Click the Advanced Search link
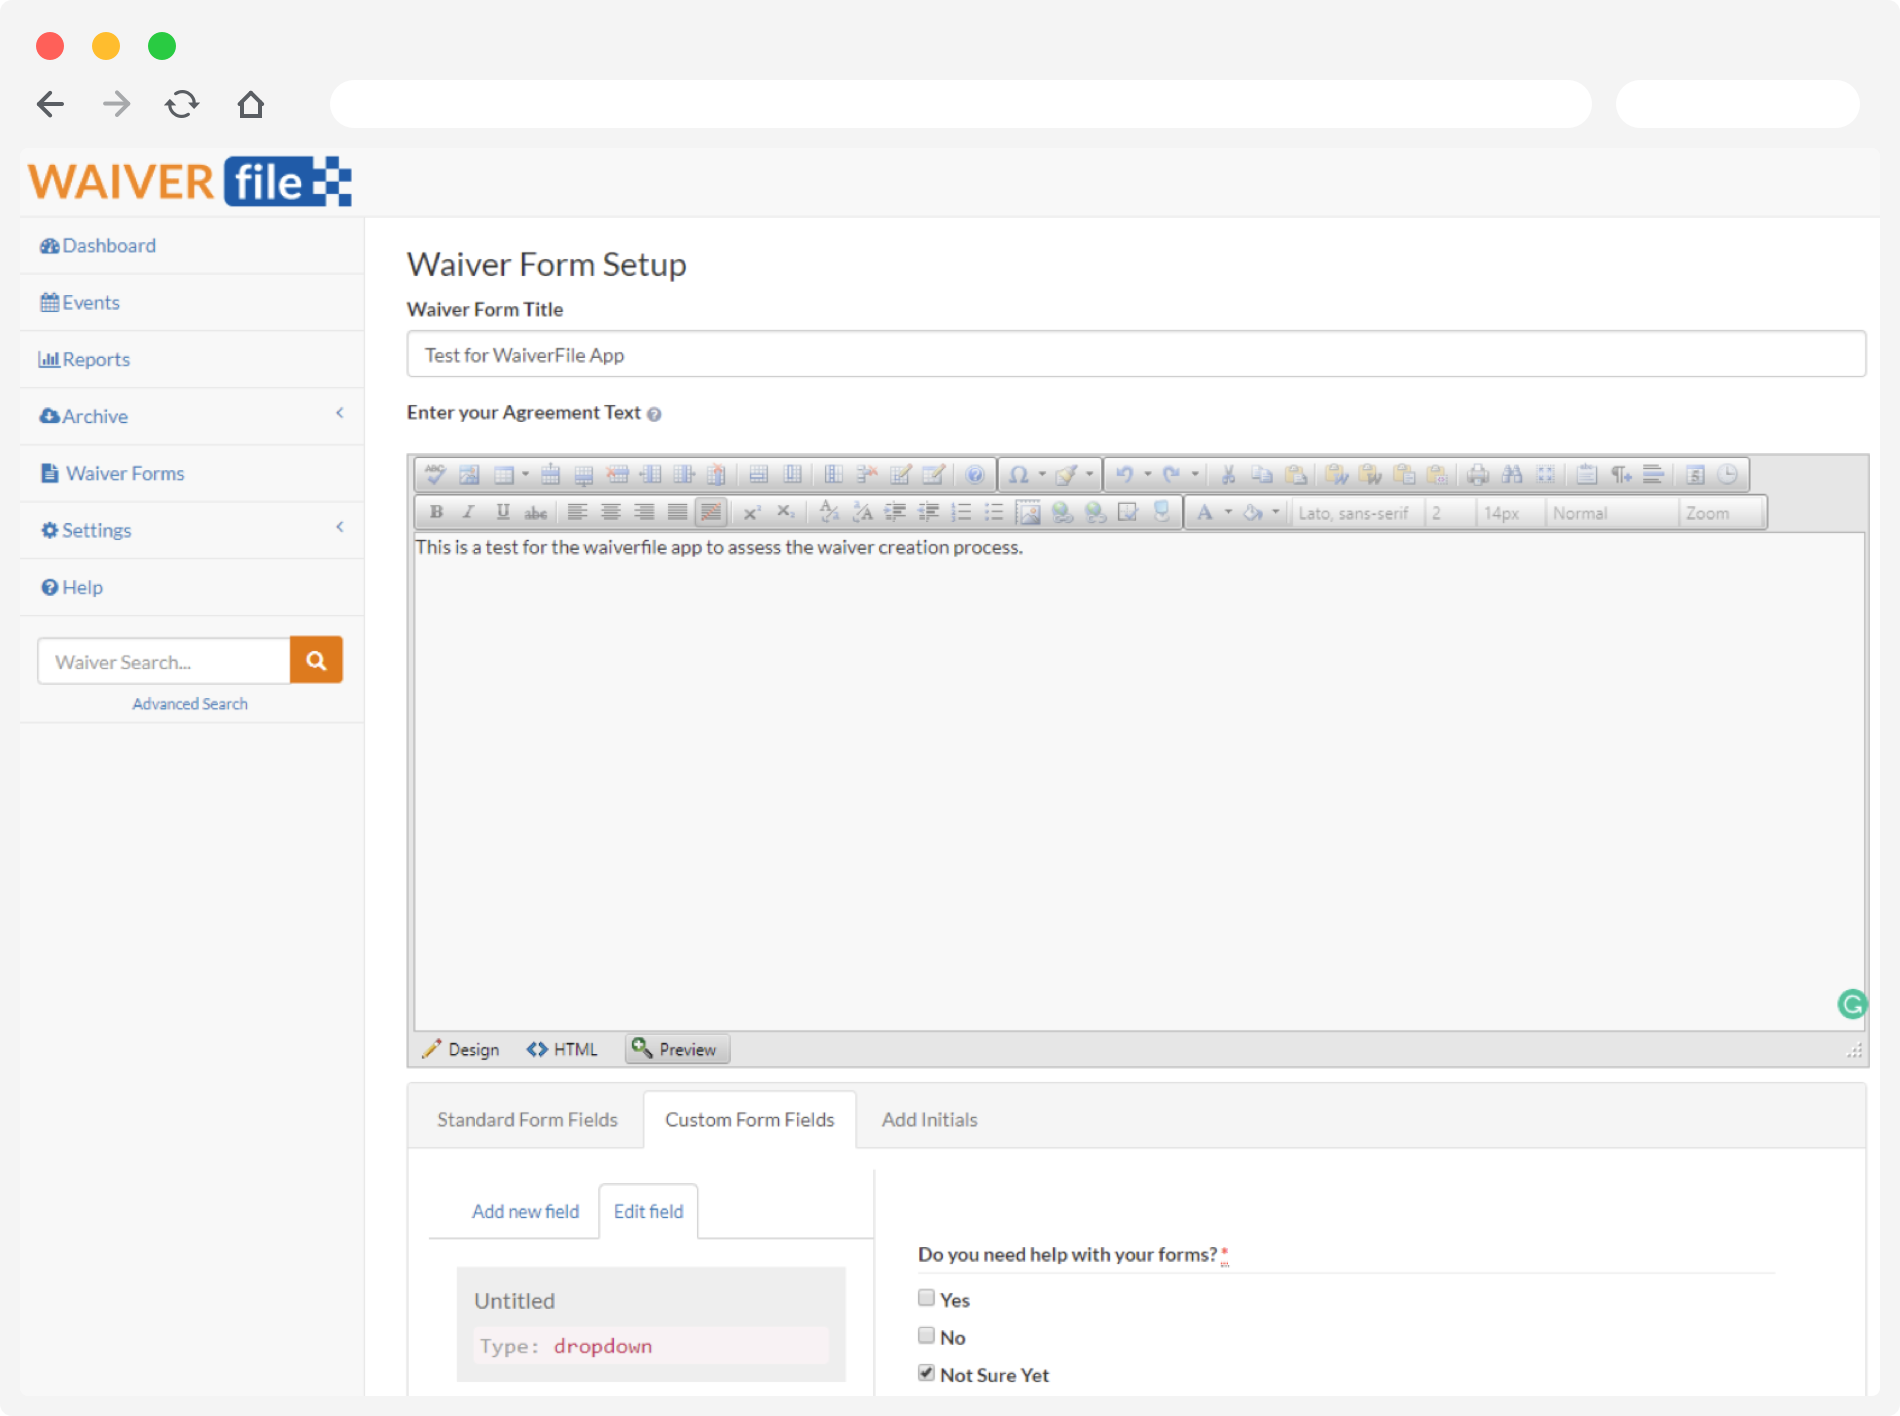This screenshot has width=1900, height=1416. (x=190, y=704)
